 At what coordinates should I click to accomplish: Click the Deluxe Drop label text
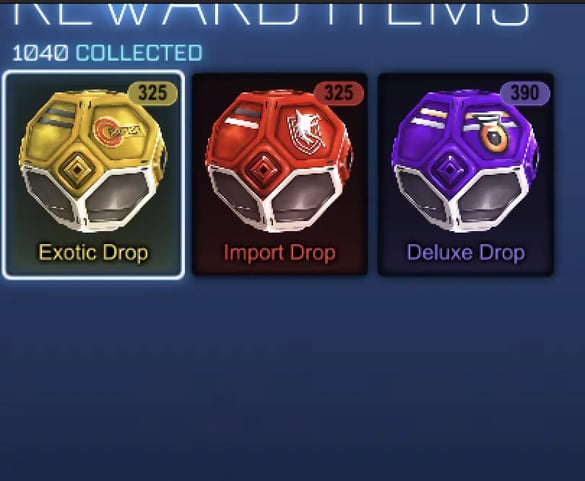click(466, 253)
